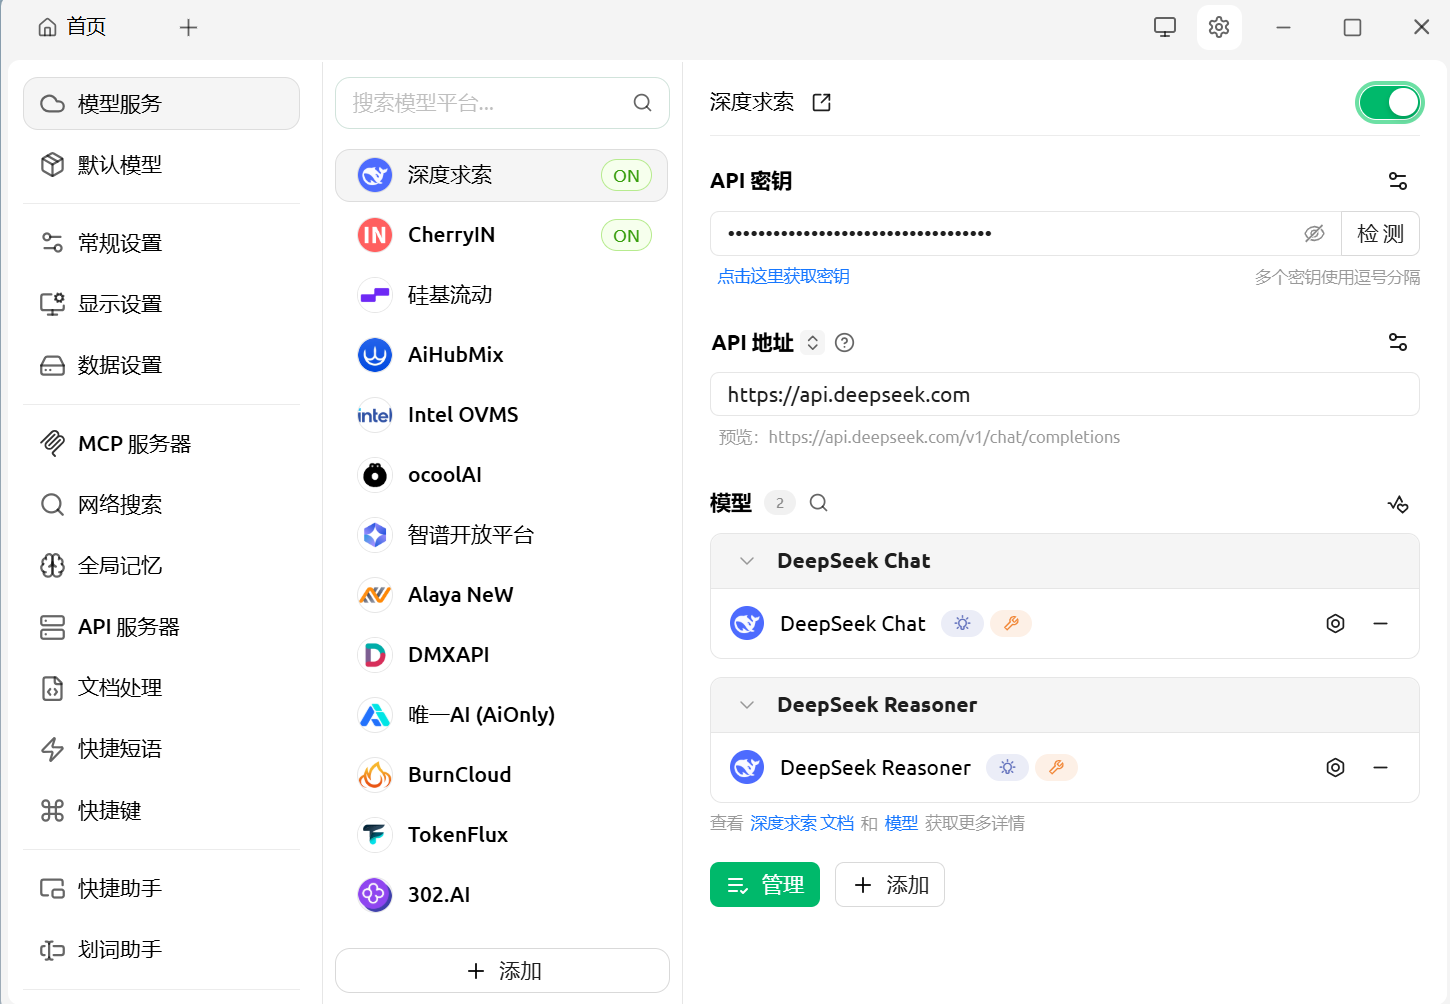The width and height of the screenshot is (1450, 1004).
Task: Remove the DeepSeek Chat model
Action: [x=1381, y=624]
